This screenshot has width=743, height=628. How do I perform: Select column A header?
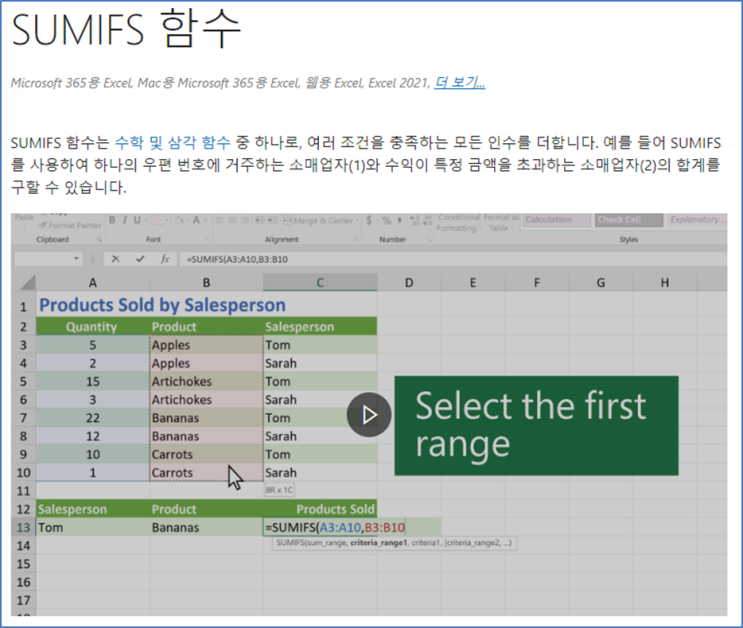[x=93, y=282]
